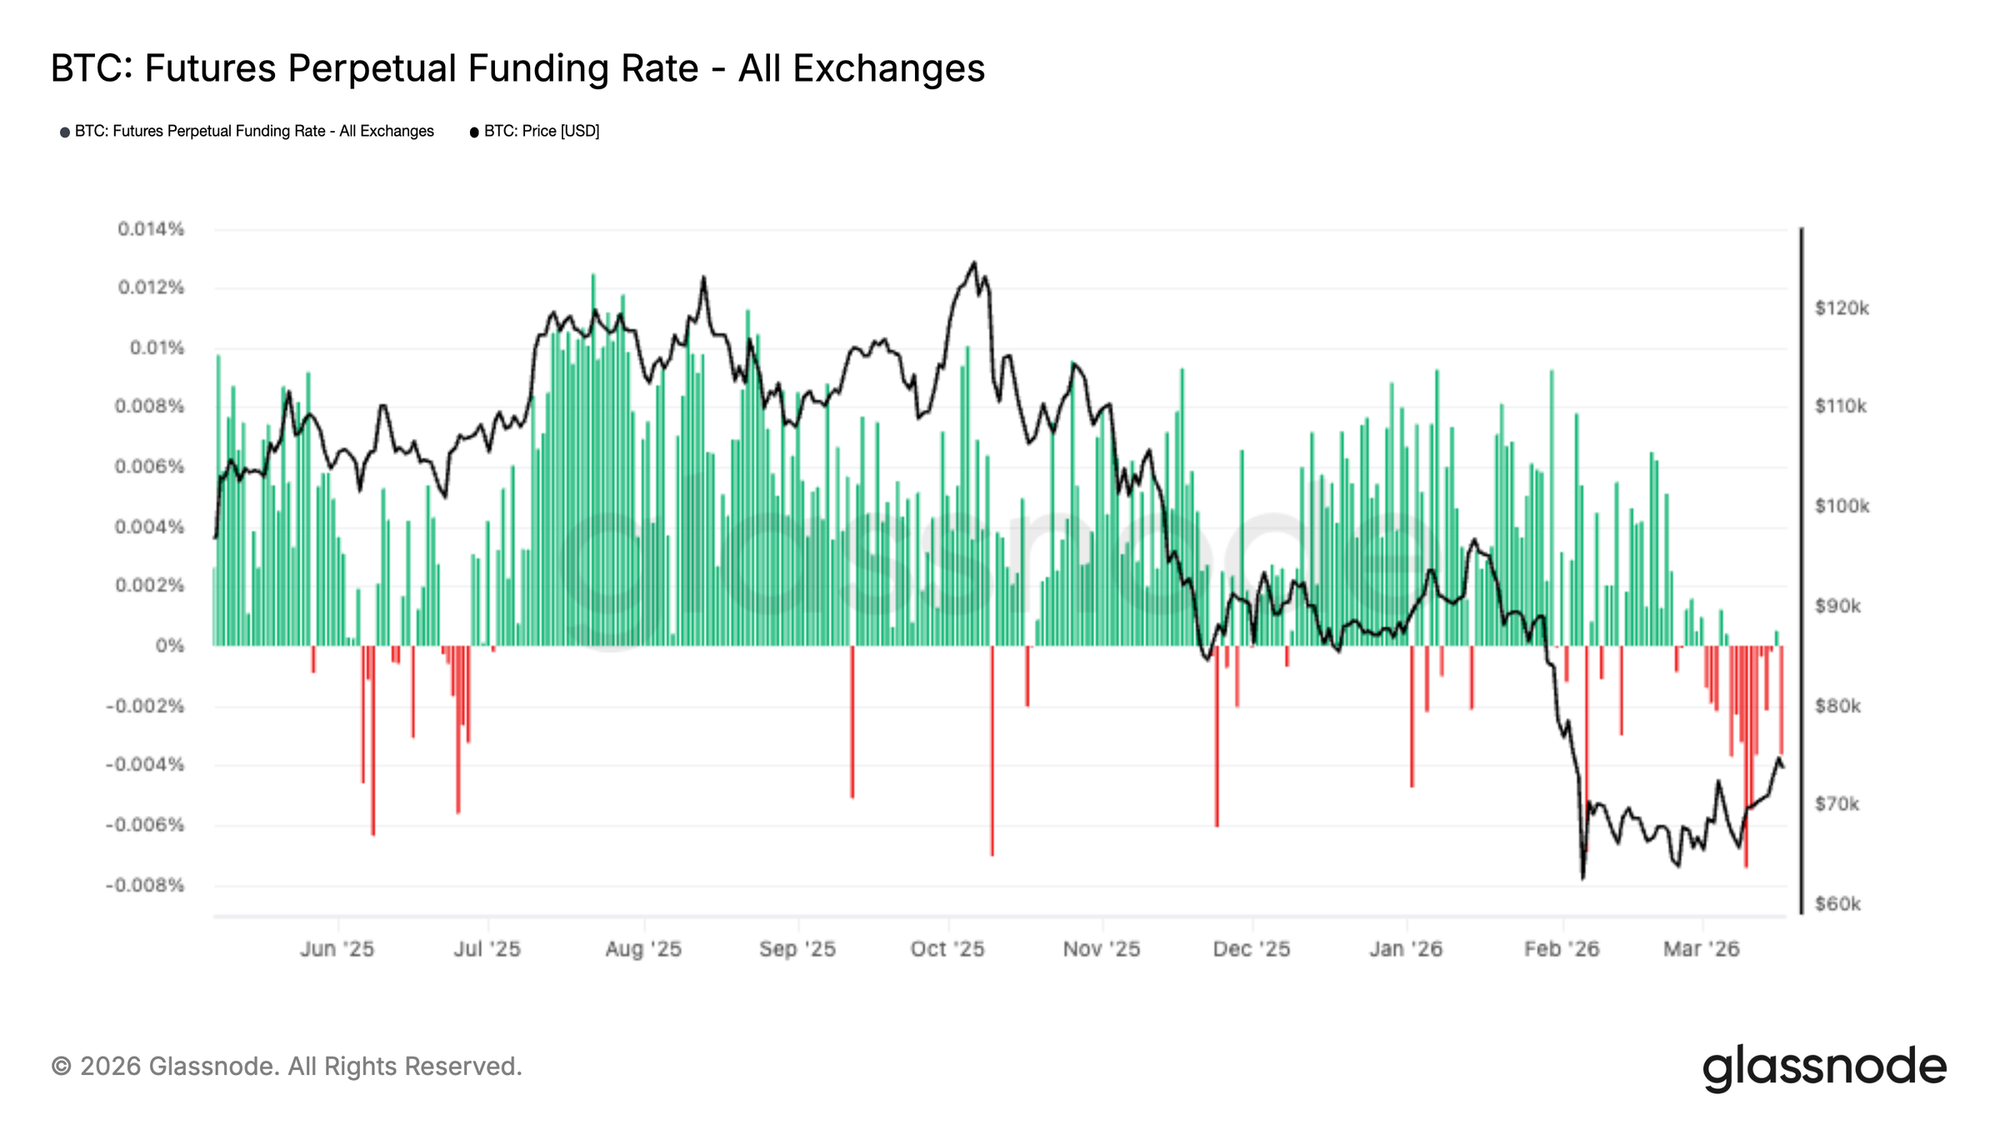2000x1125 pixels.
Task: Click the chart title text
Action: pos(517,68)
